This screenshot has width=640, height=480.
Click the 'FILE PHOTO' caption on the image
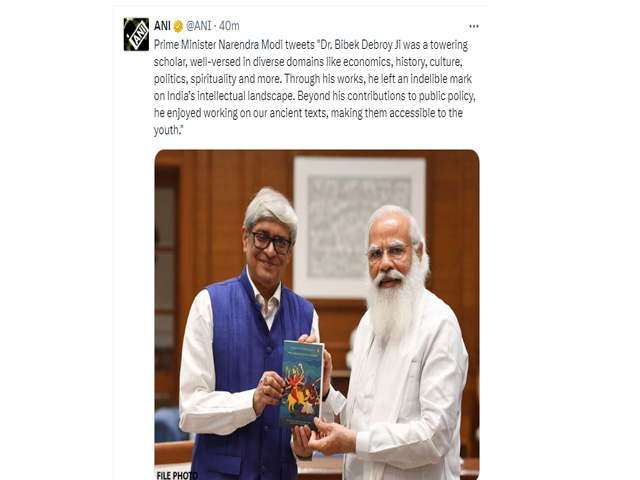(x=177, y=475)
